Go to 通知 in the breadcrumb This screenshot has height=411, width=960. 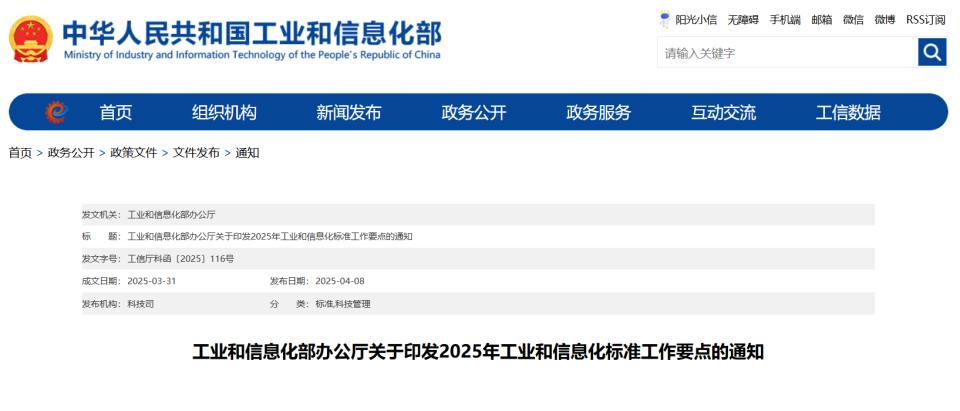(x=247, y=153)
